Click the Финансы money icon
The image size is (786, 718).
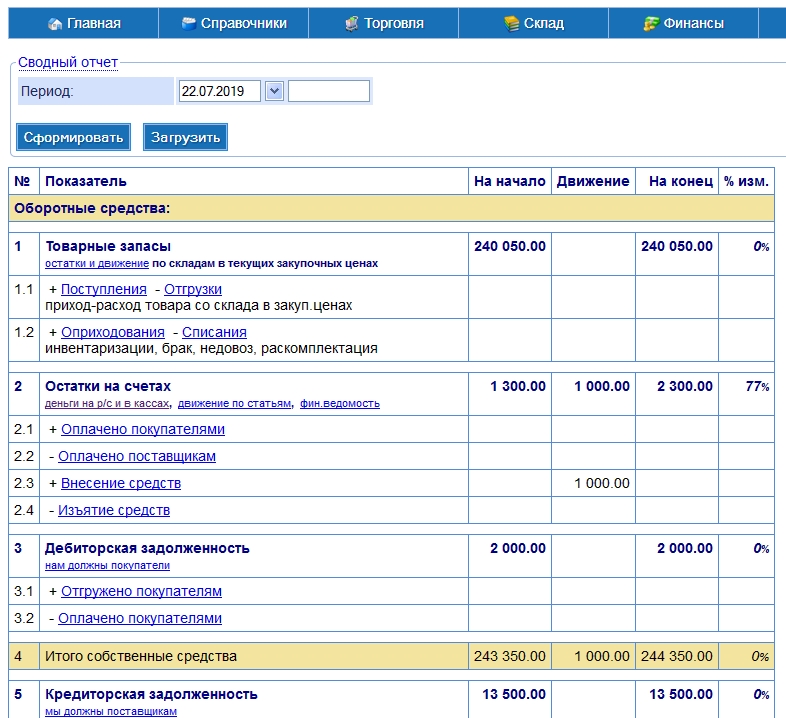(651, 23)
